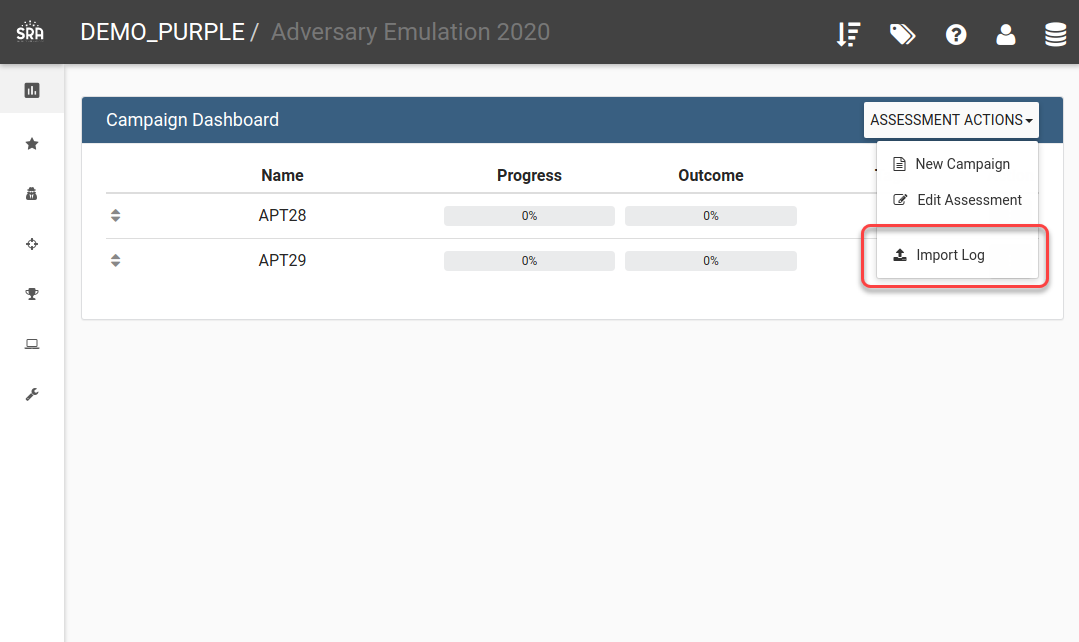Image resolution: width=1079 pixels, height=642 pixels.
Task: Select the star sidebar icon
Action: (32, 144)
